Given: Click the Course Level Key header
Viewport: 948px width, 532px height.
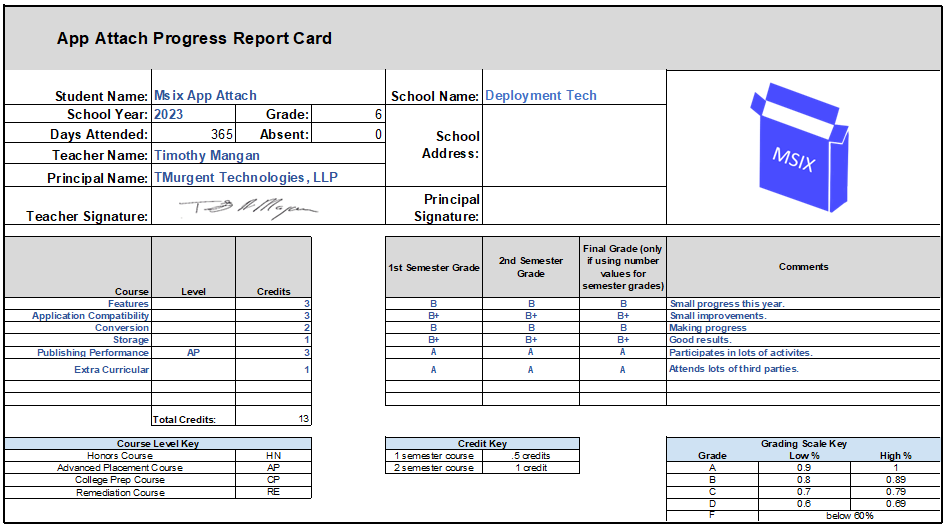Looking at the screenshot, I should tap(157, 443).
